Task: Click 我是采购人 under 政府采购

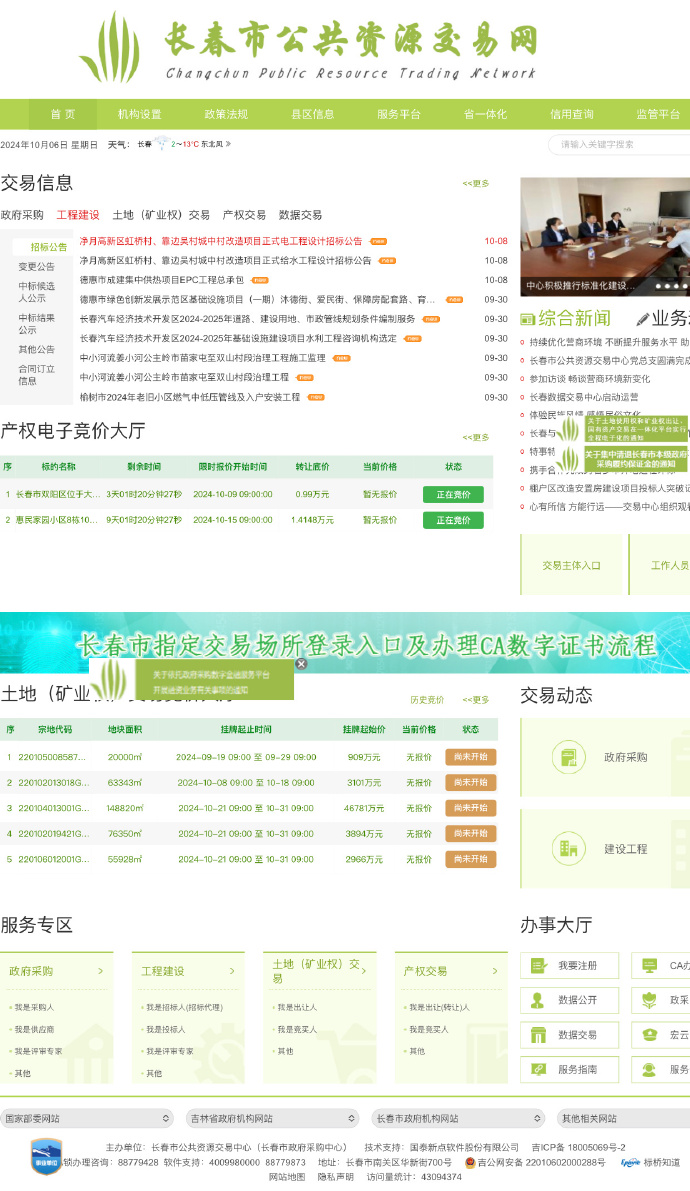Action: (34, 1006)
